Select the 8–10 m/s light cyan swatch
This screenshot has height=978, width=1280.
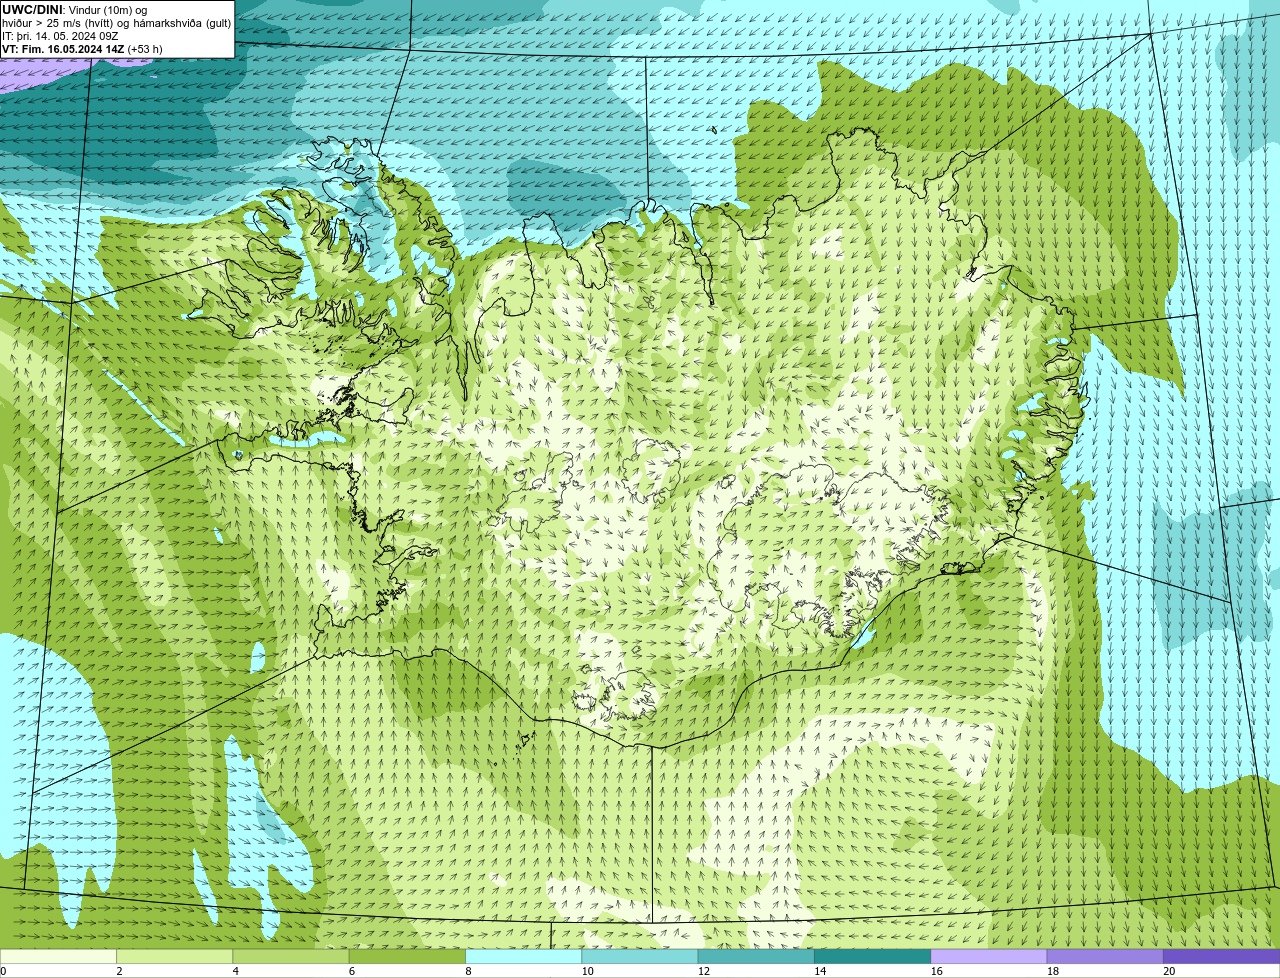[x=524, y=956]
